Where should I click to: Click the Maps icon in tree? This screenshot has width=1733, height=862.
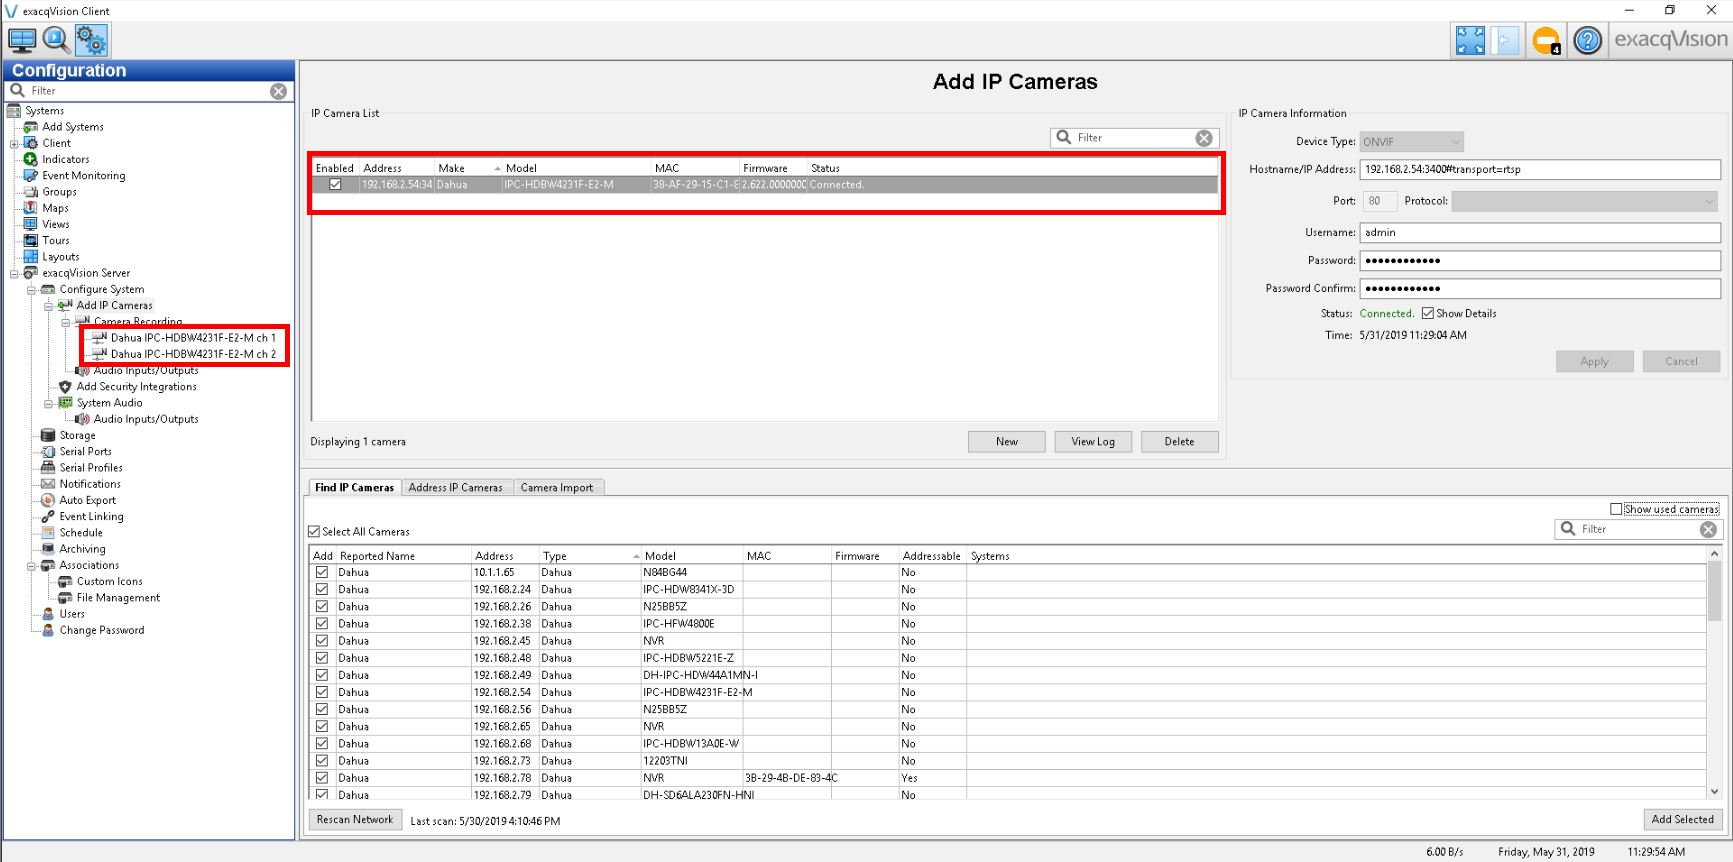31,208
